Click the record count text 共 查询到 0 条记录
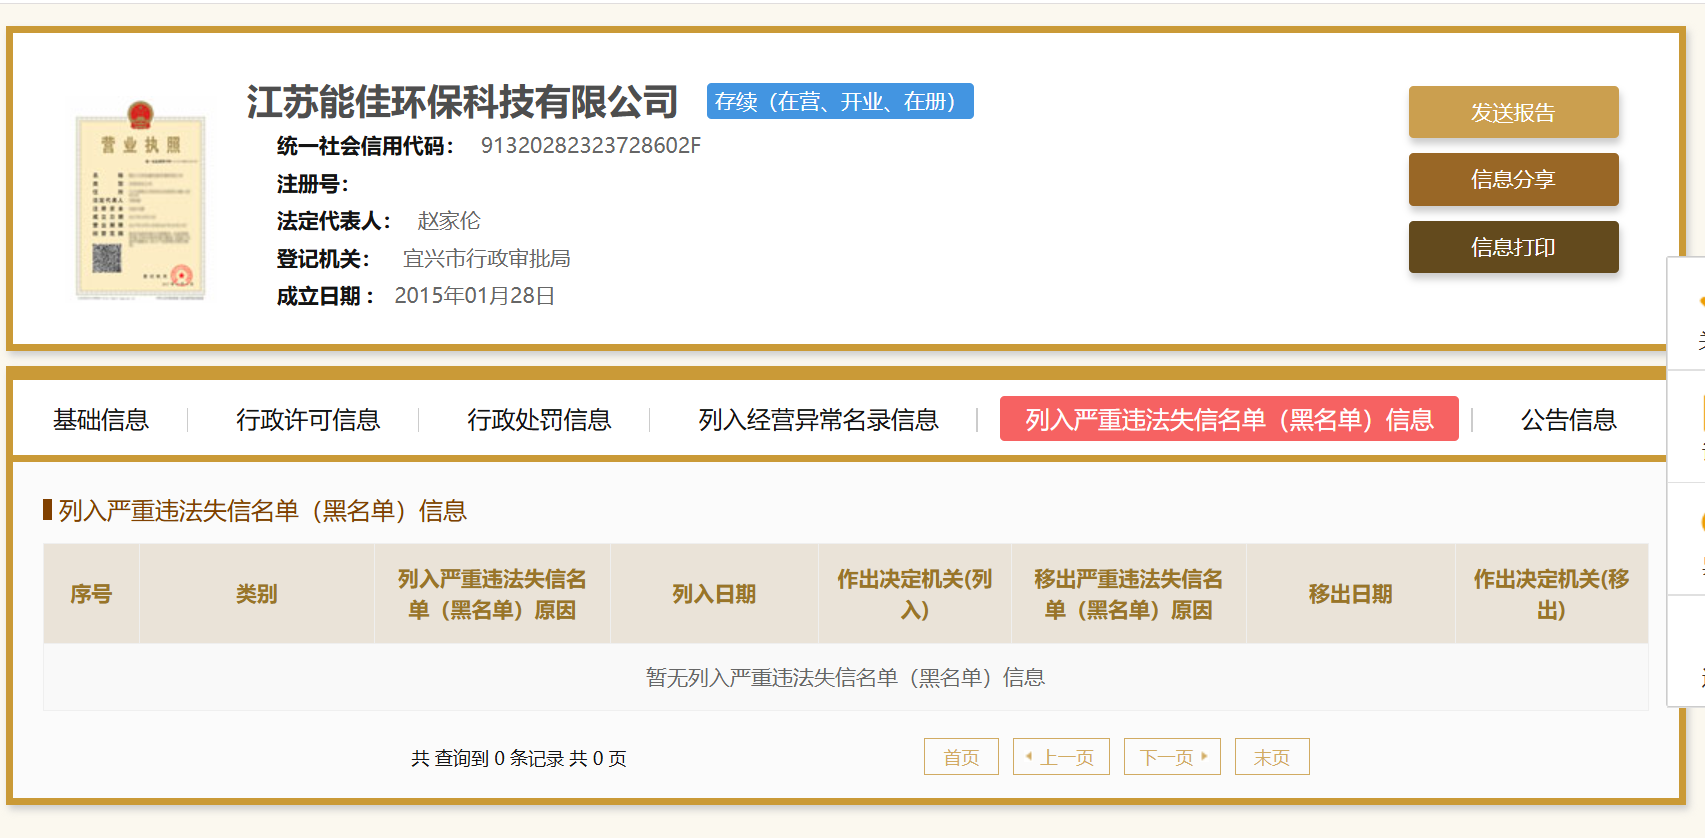 [x=487, y=759]
